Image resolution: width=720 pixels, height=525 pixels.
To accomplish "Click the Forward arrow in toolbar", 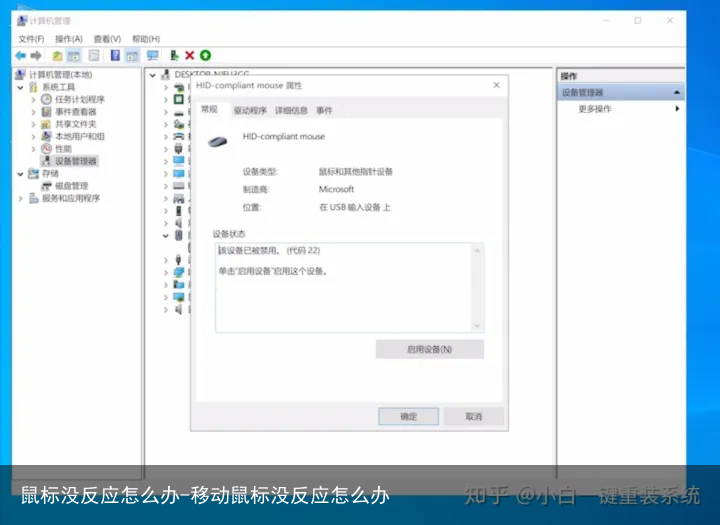I will click(36, 56).
